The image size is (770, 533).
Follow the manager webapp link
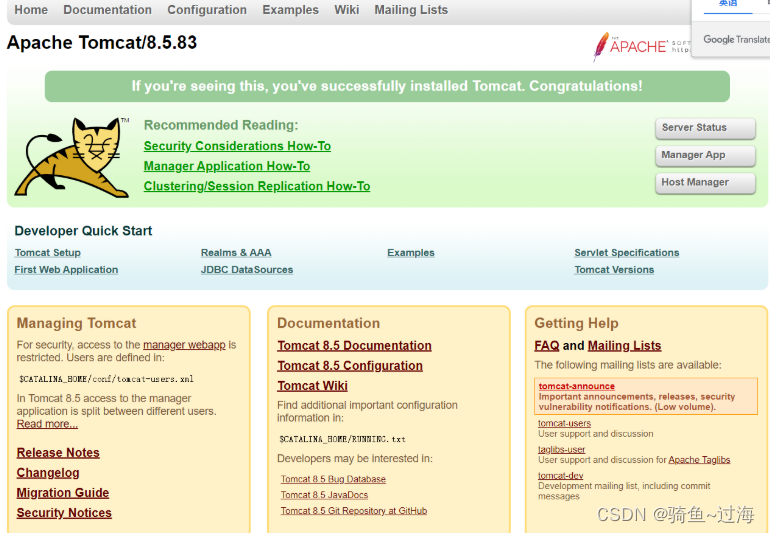tap(184, 345)
